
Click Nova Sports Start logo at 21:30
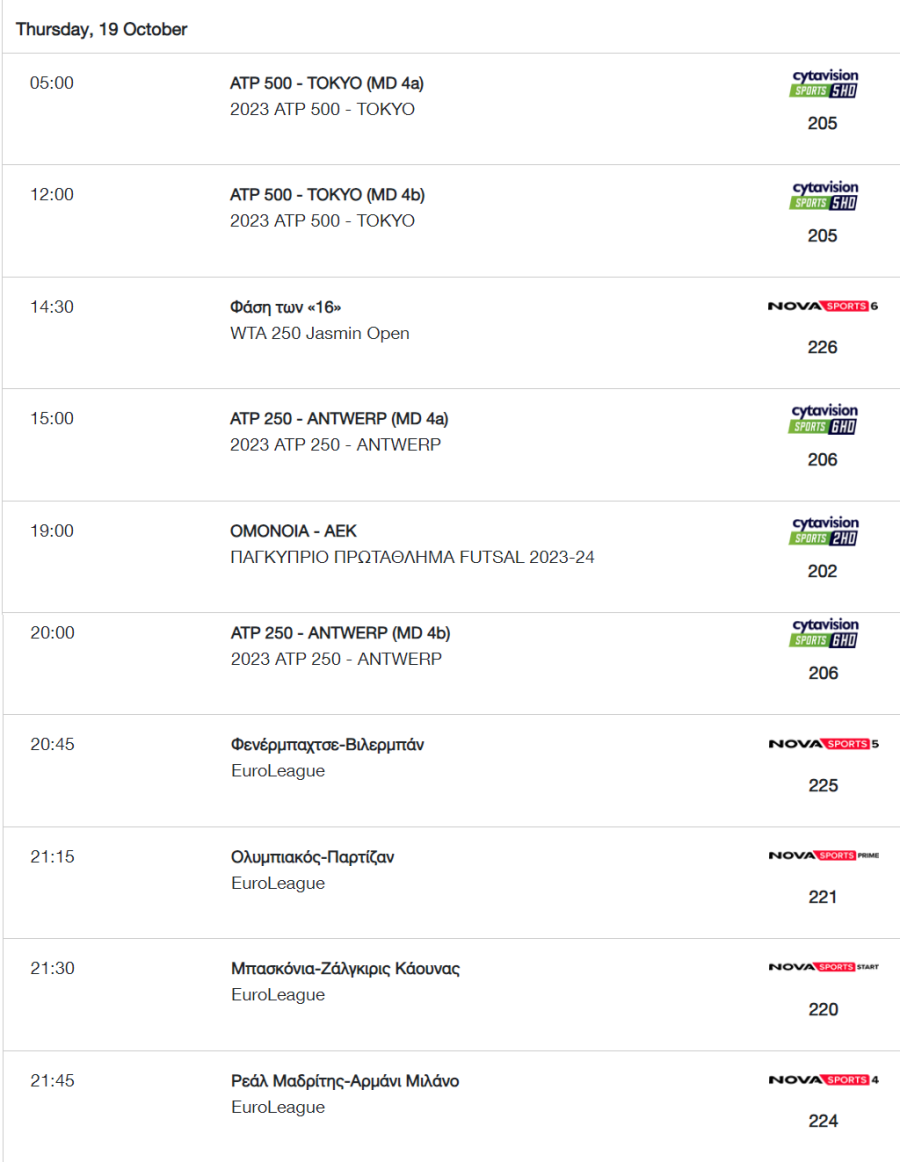click(x=824, y=966)
